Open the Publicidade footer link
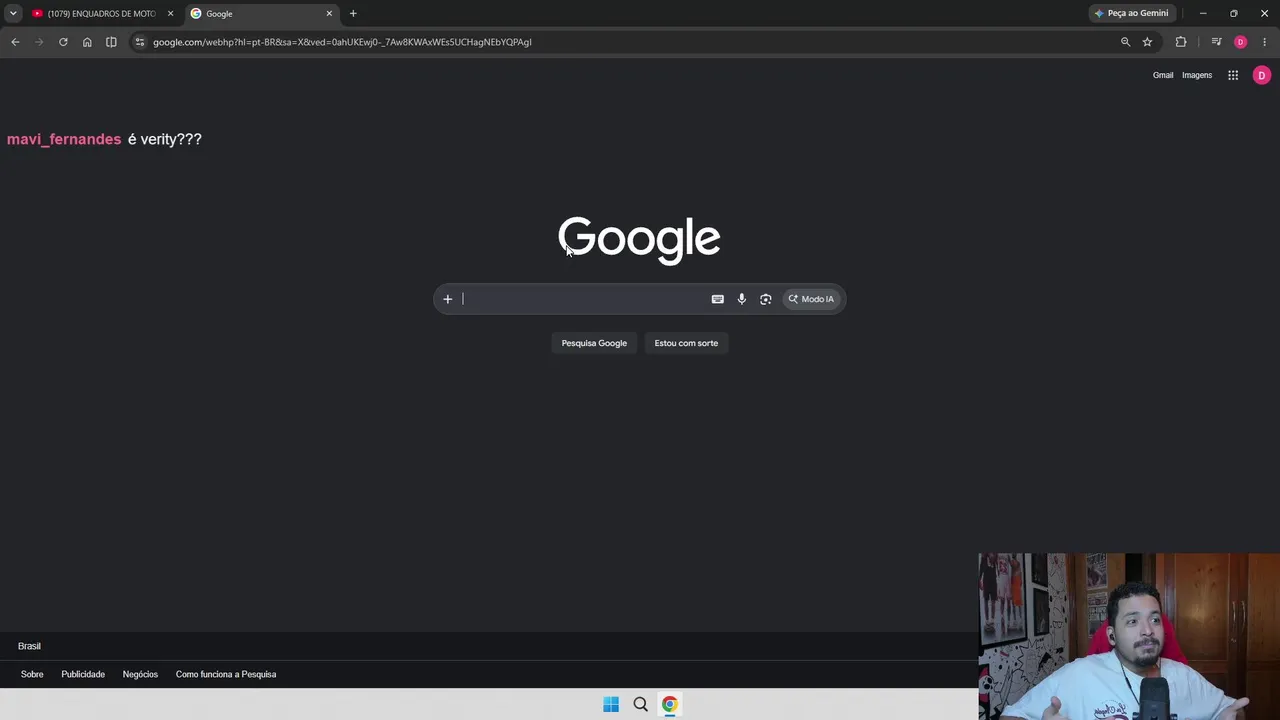 click(x=83, y=674)
